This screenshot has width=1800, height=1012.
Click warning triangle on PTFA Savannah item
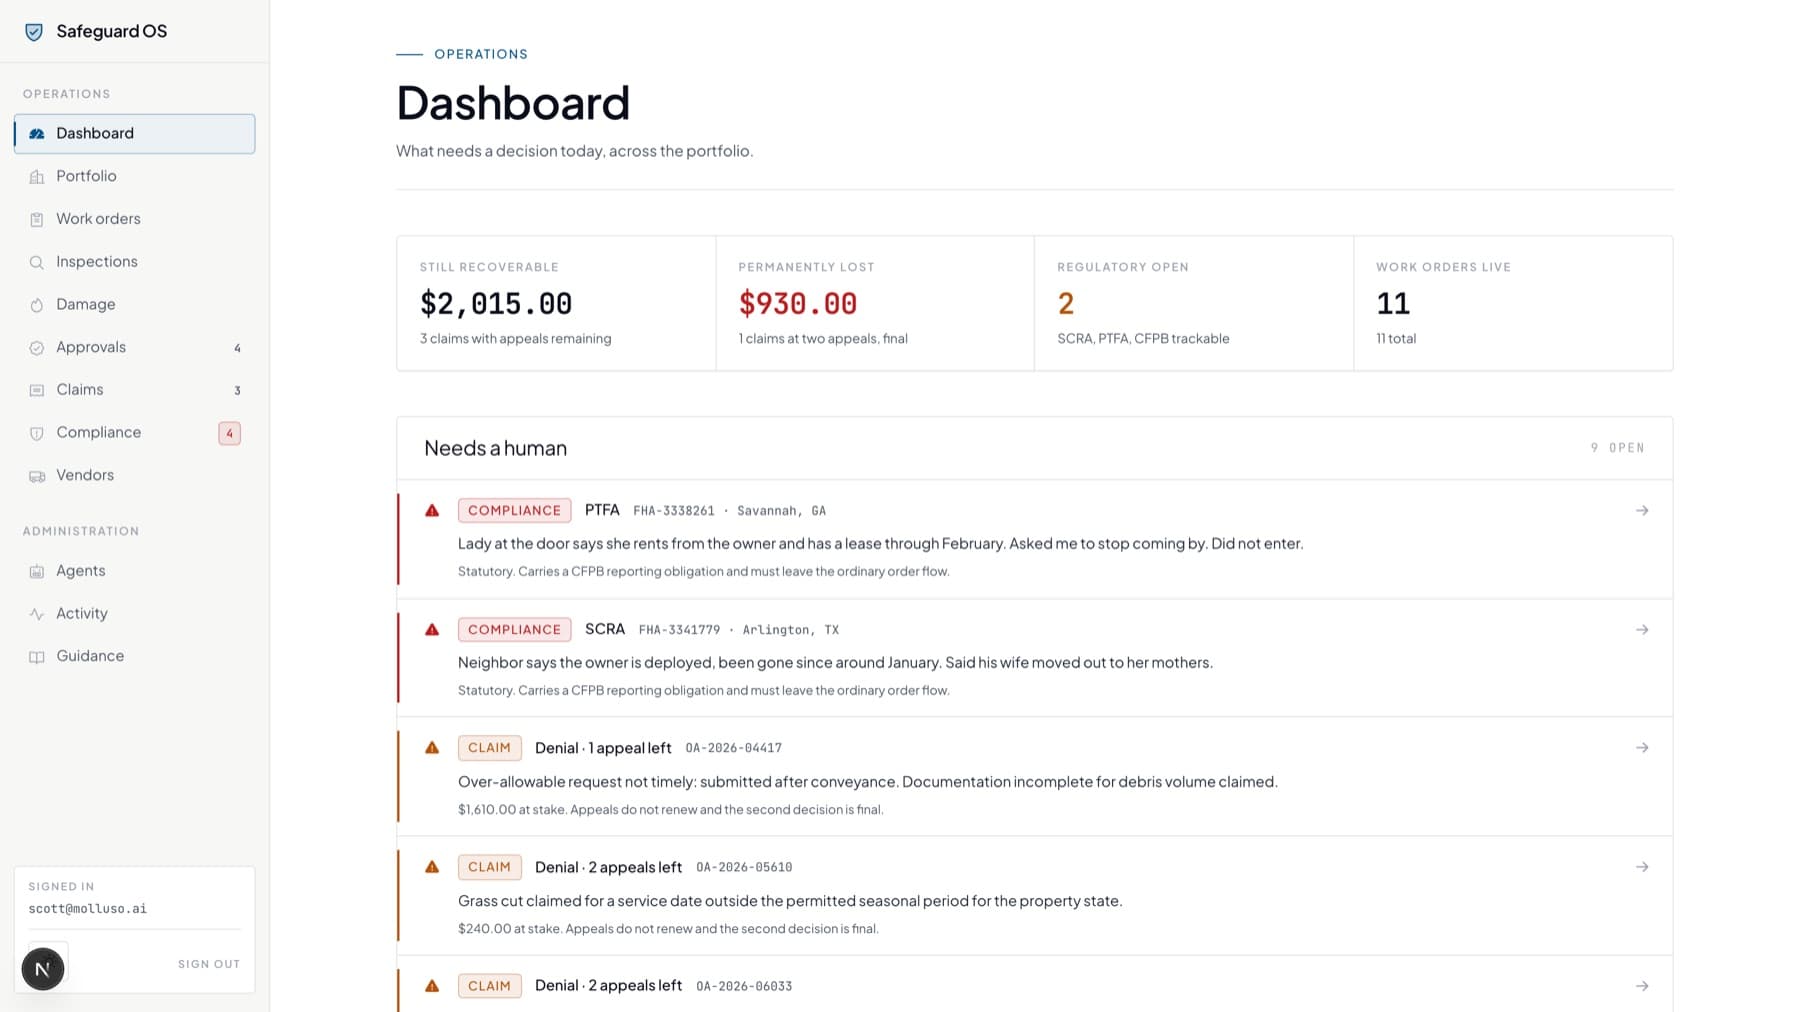[x=432, y=510]
